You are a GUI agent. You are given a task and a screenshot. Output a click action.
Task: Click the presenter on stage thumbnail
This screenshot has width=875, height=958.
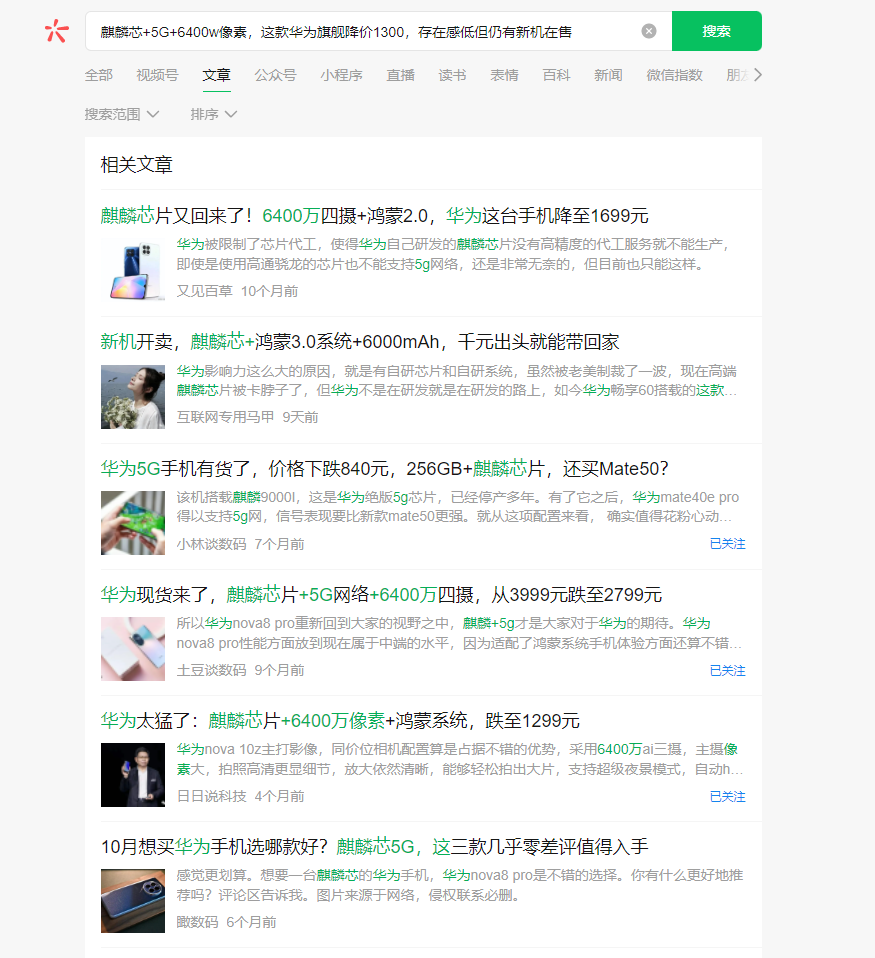pyautogui.click(x=133, y=775)
